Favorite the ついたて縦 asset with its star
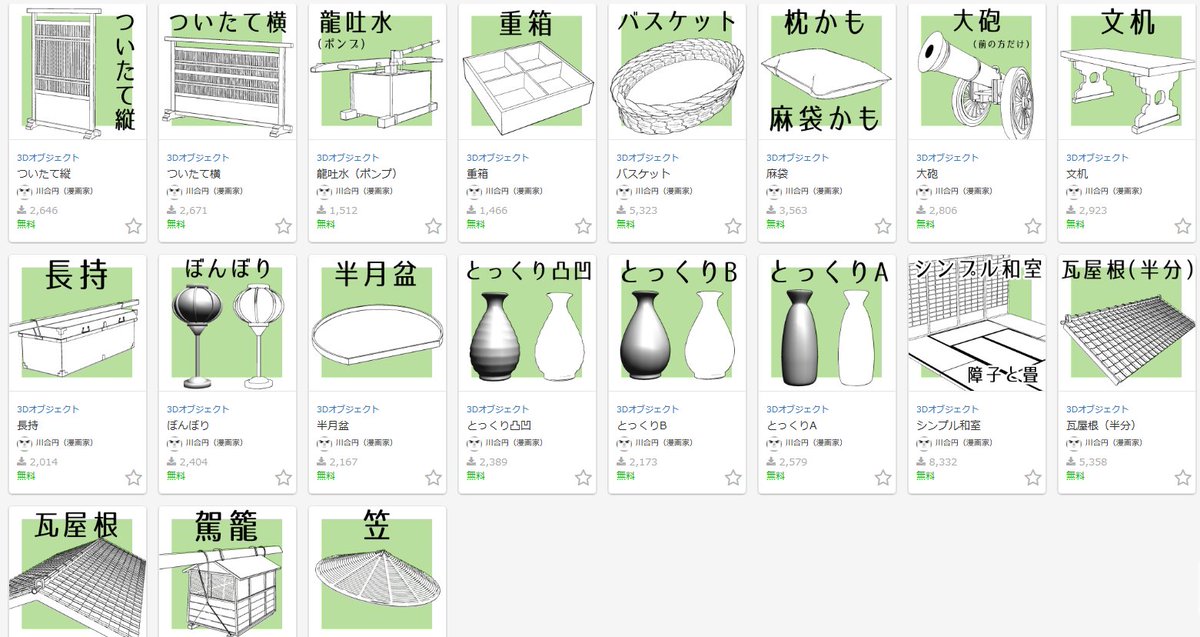 (134, 226)
